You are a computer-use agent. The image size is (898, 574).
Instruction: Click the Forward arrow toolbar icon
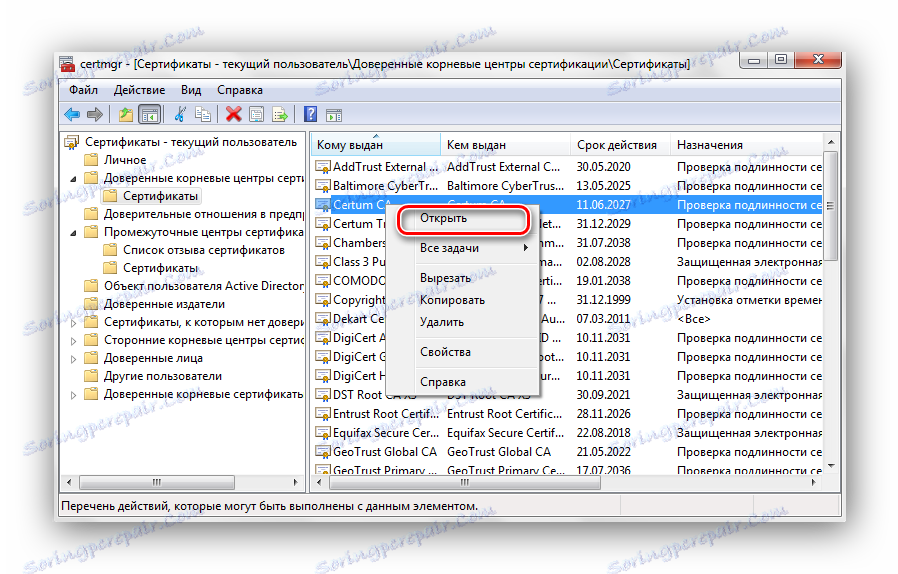click(94, 115)
